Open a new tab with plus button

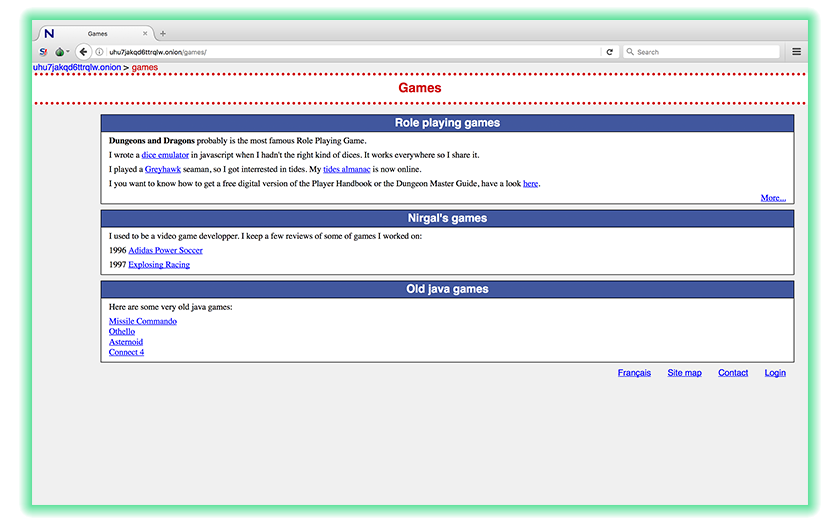(163, 33)
